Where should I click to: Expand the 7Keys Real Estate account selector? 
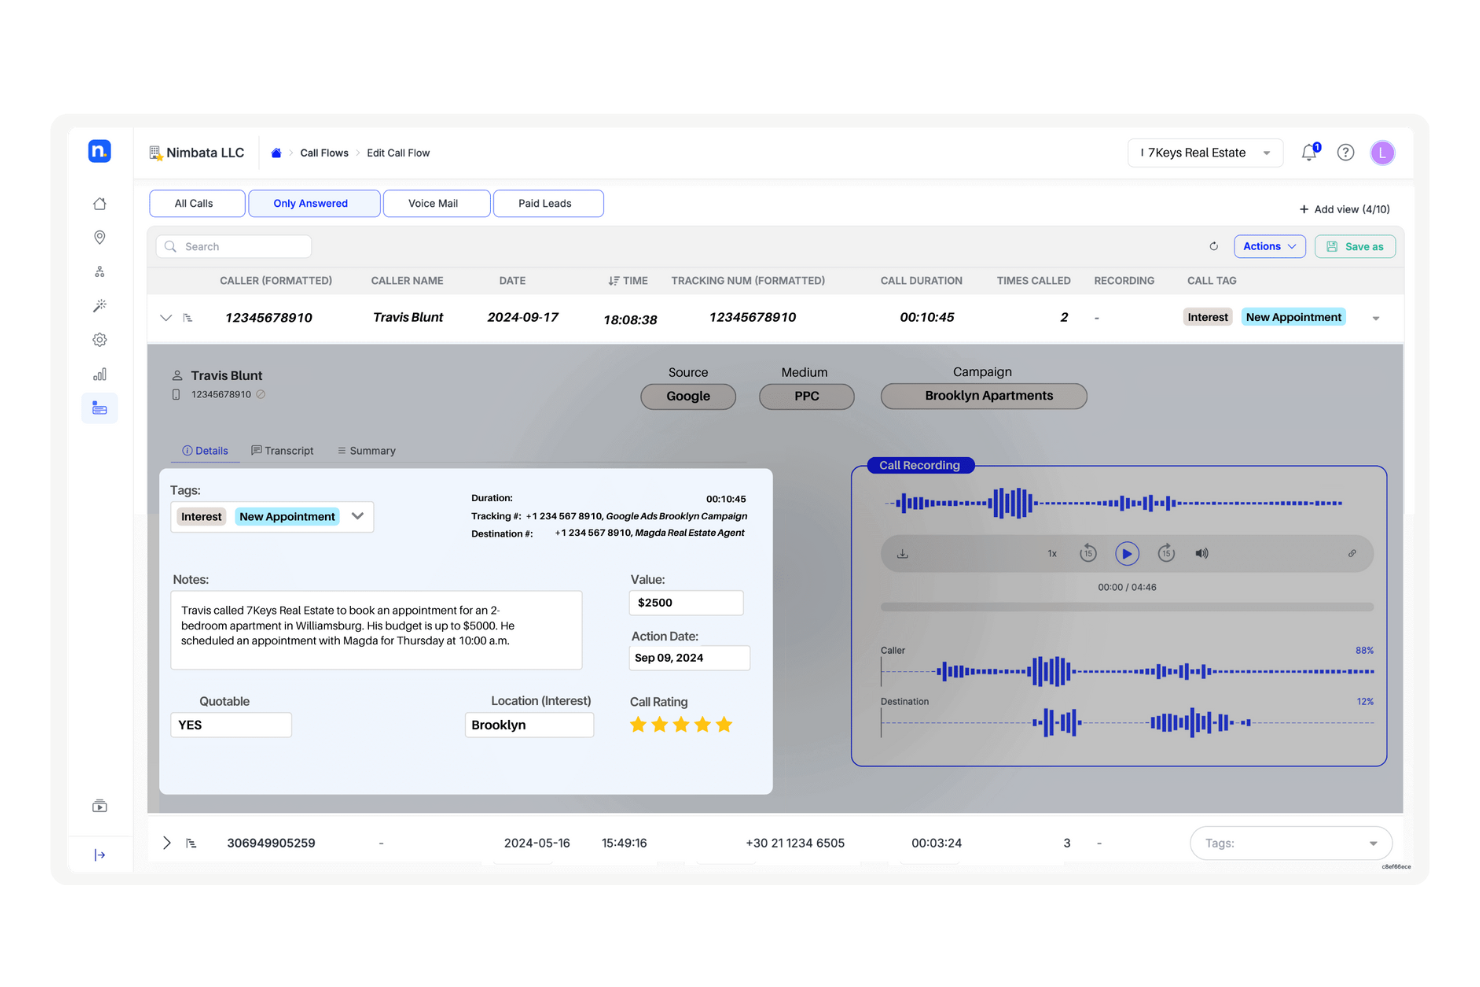[x=1266, y=152]
